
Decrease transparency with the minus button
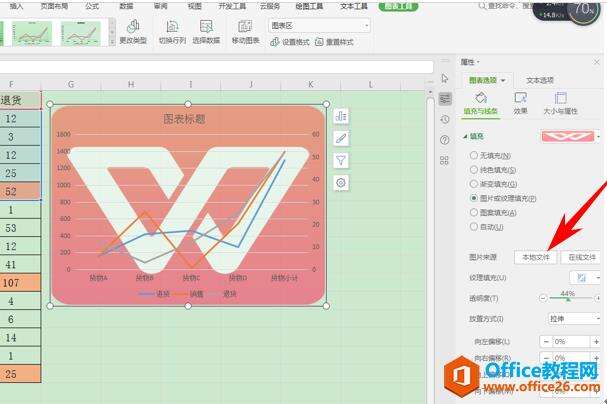543,298
